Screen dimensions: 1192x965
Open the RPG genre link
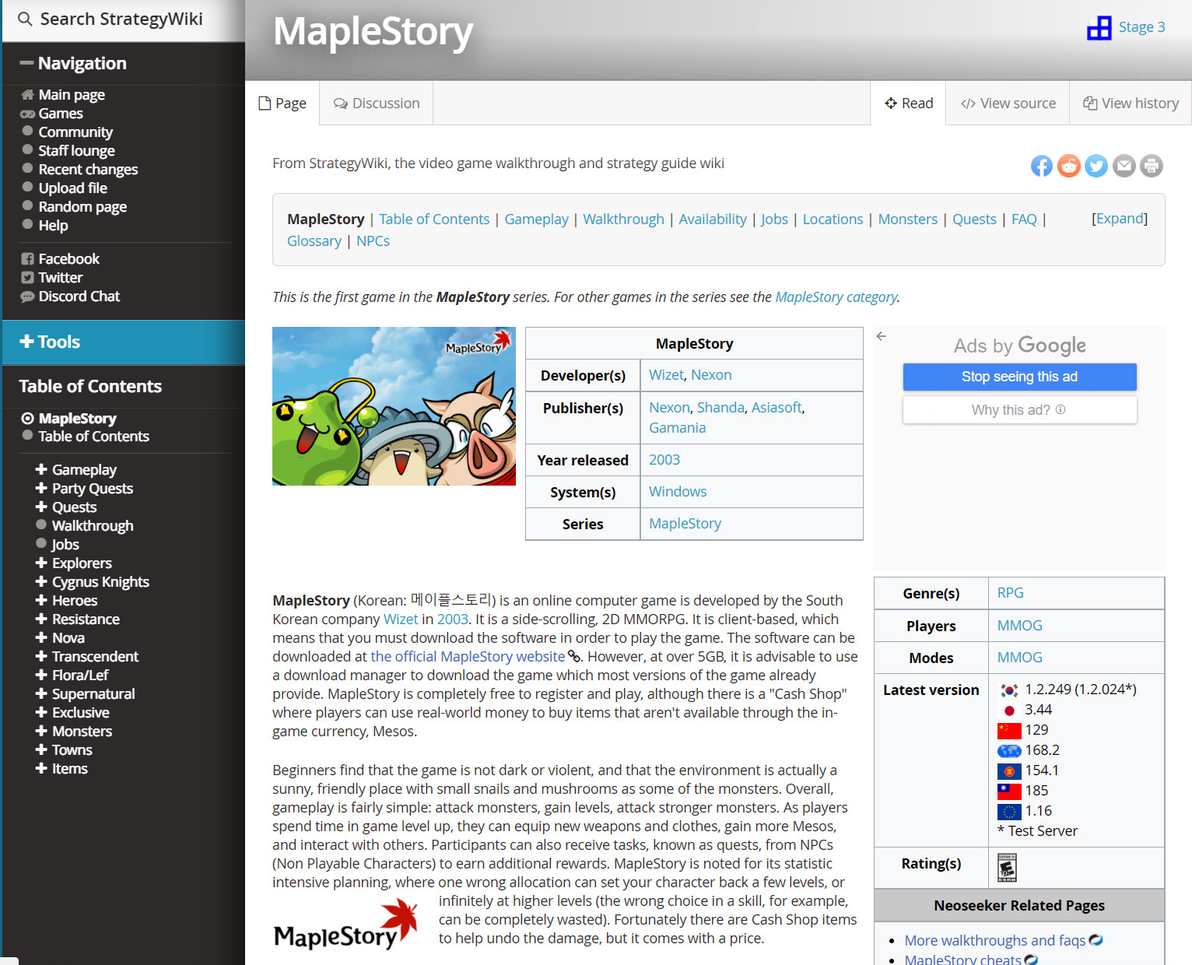coord(1010,592)
